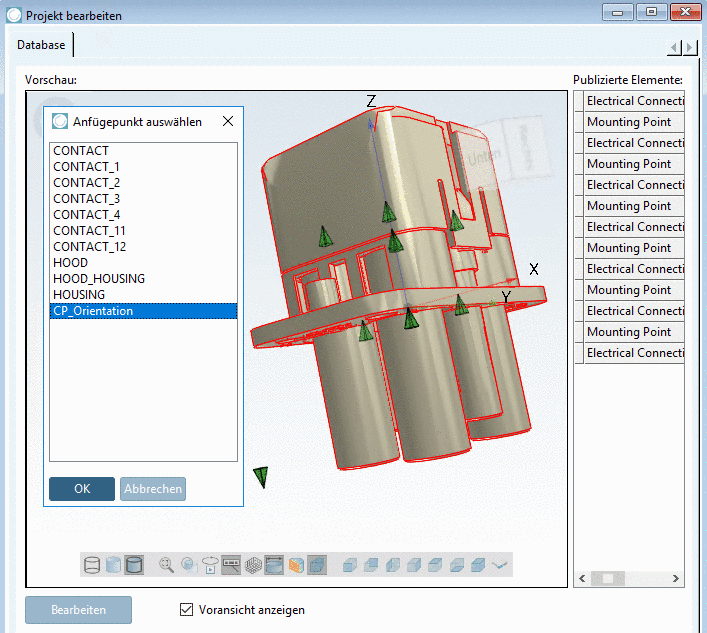Pick CONTACT_12 in the list
Image resolution: width=707 pixels, height=633 pixels.
click(143, 247)
